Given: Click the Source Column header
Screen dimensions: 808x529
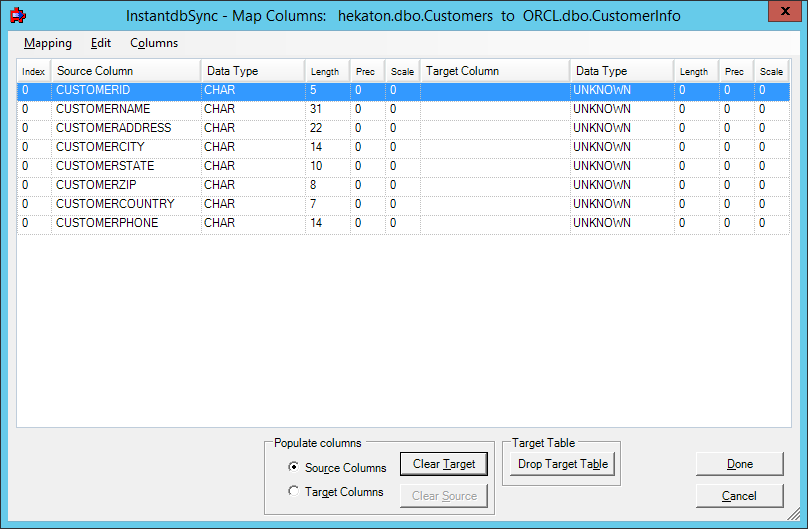Looking at the screenshot, I should tap(126, 71).
